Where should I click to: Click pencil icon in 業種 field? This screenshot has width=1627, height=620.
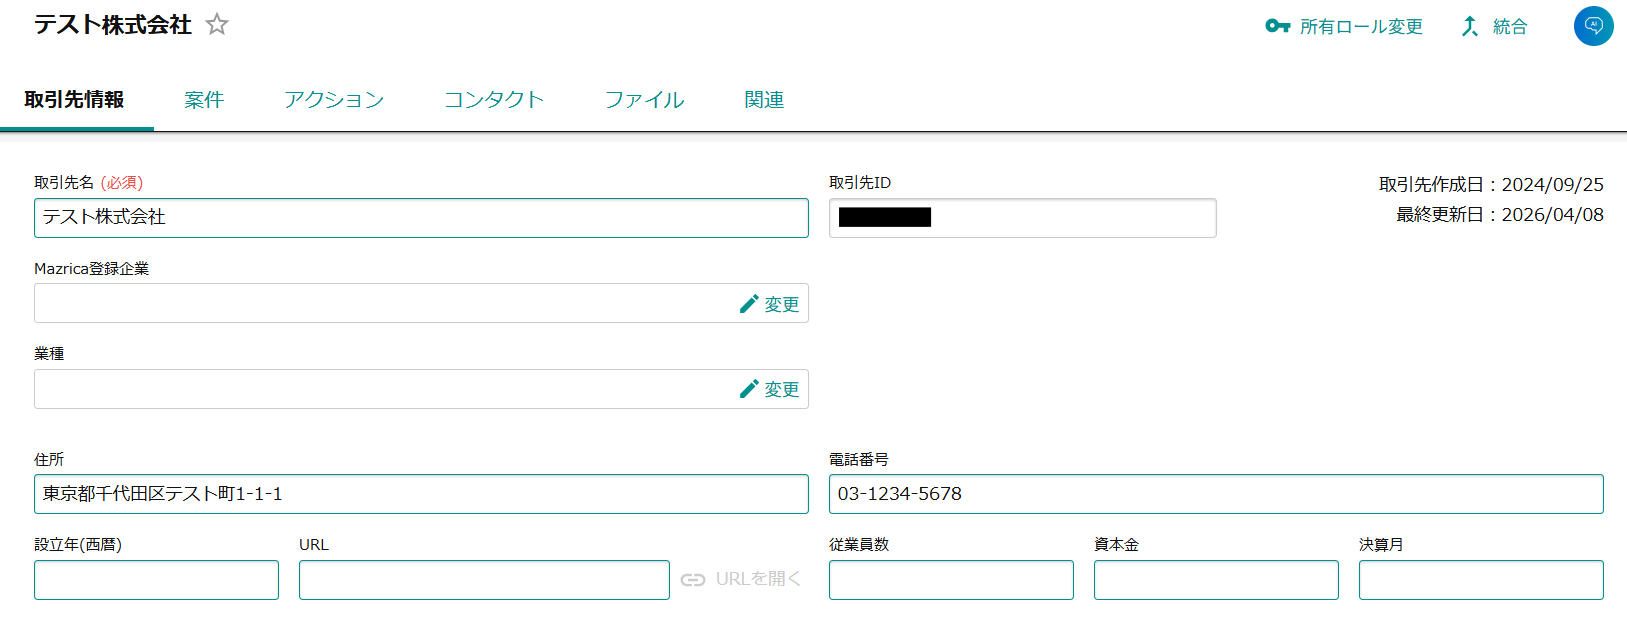tap(749, 389)
